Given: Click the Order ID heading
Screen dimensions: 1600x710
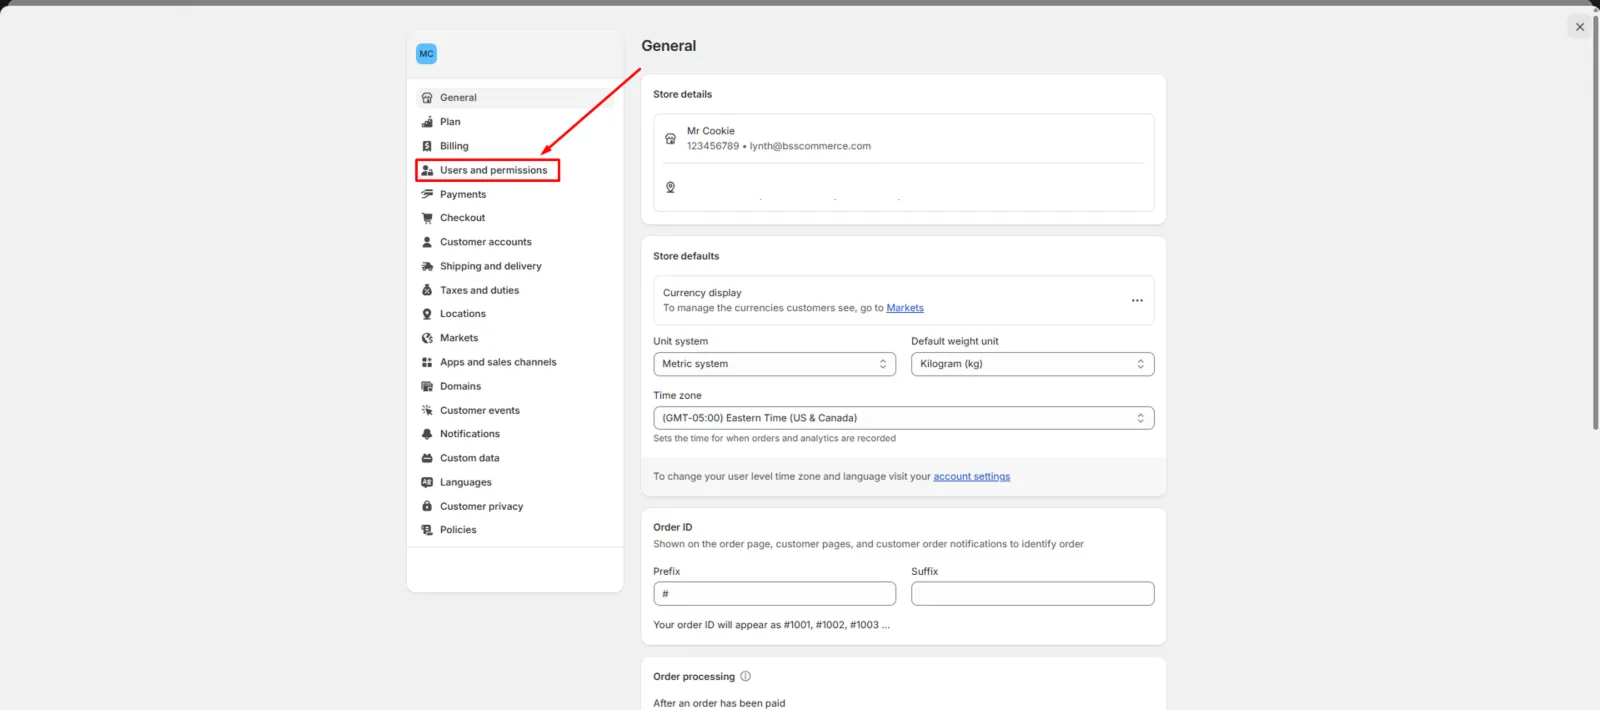Looking at the screenshot, I should pyautogui.click(x=673, y=527).
